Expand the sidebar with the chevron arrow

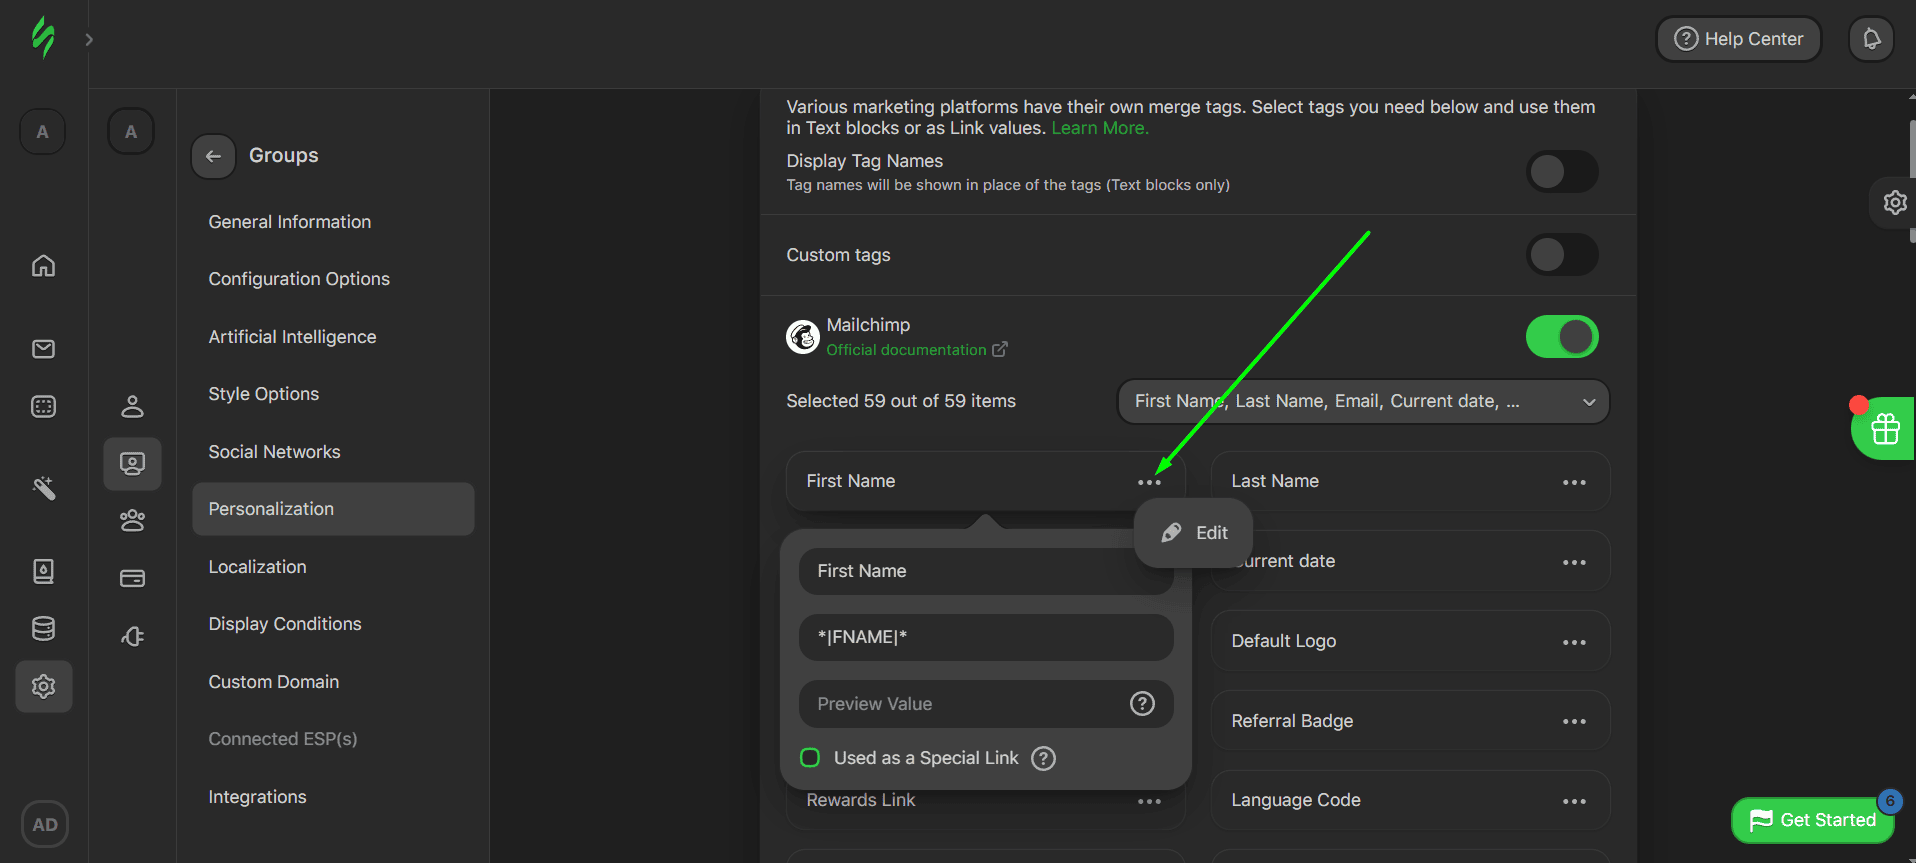(89, 39)
